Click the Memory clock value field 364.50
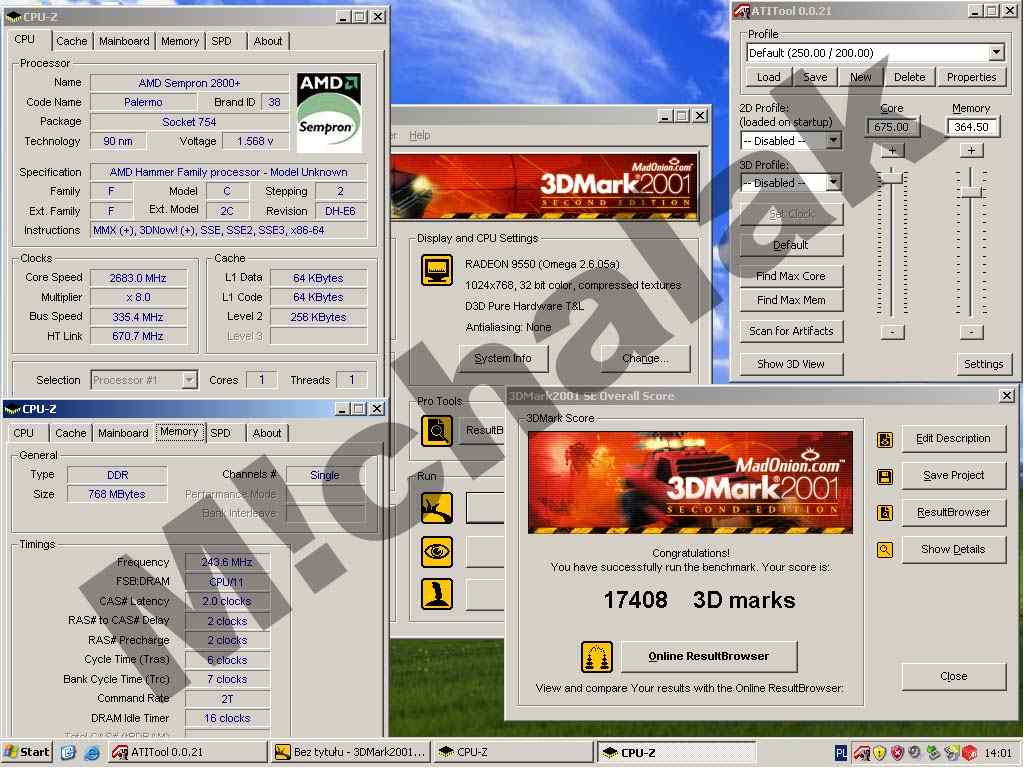Screen dimensions: 1024x768 (x=971, y=127)
